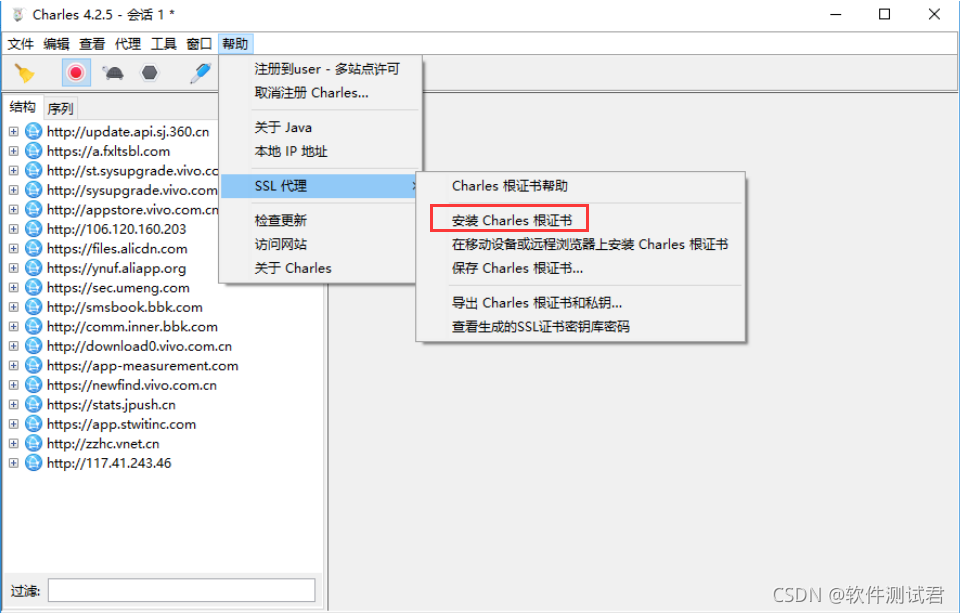The image size is (960, 613).
Task: Toggle the turtle throttling icon
Action: coord(113,73)
